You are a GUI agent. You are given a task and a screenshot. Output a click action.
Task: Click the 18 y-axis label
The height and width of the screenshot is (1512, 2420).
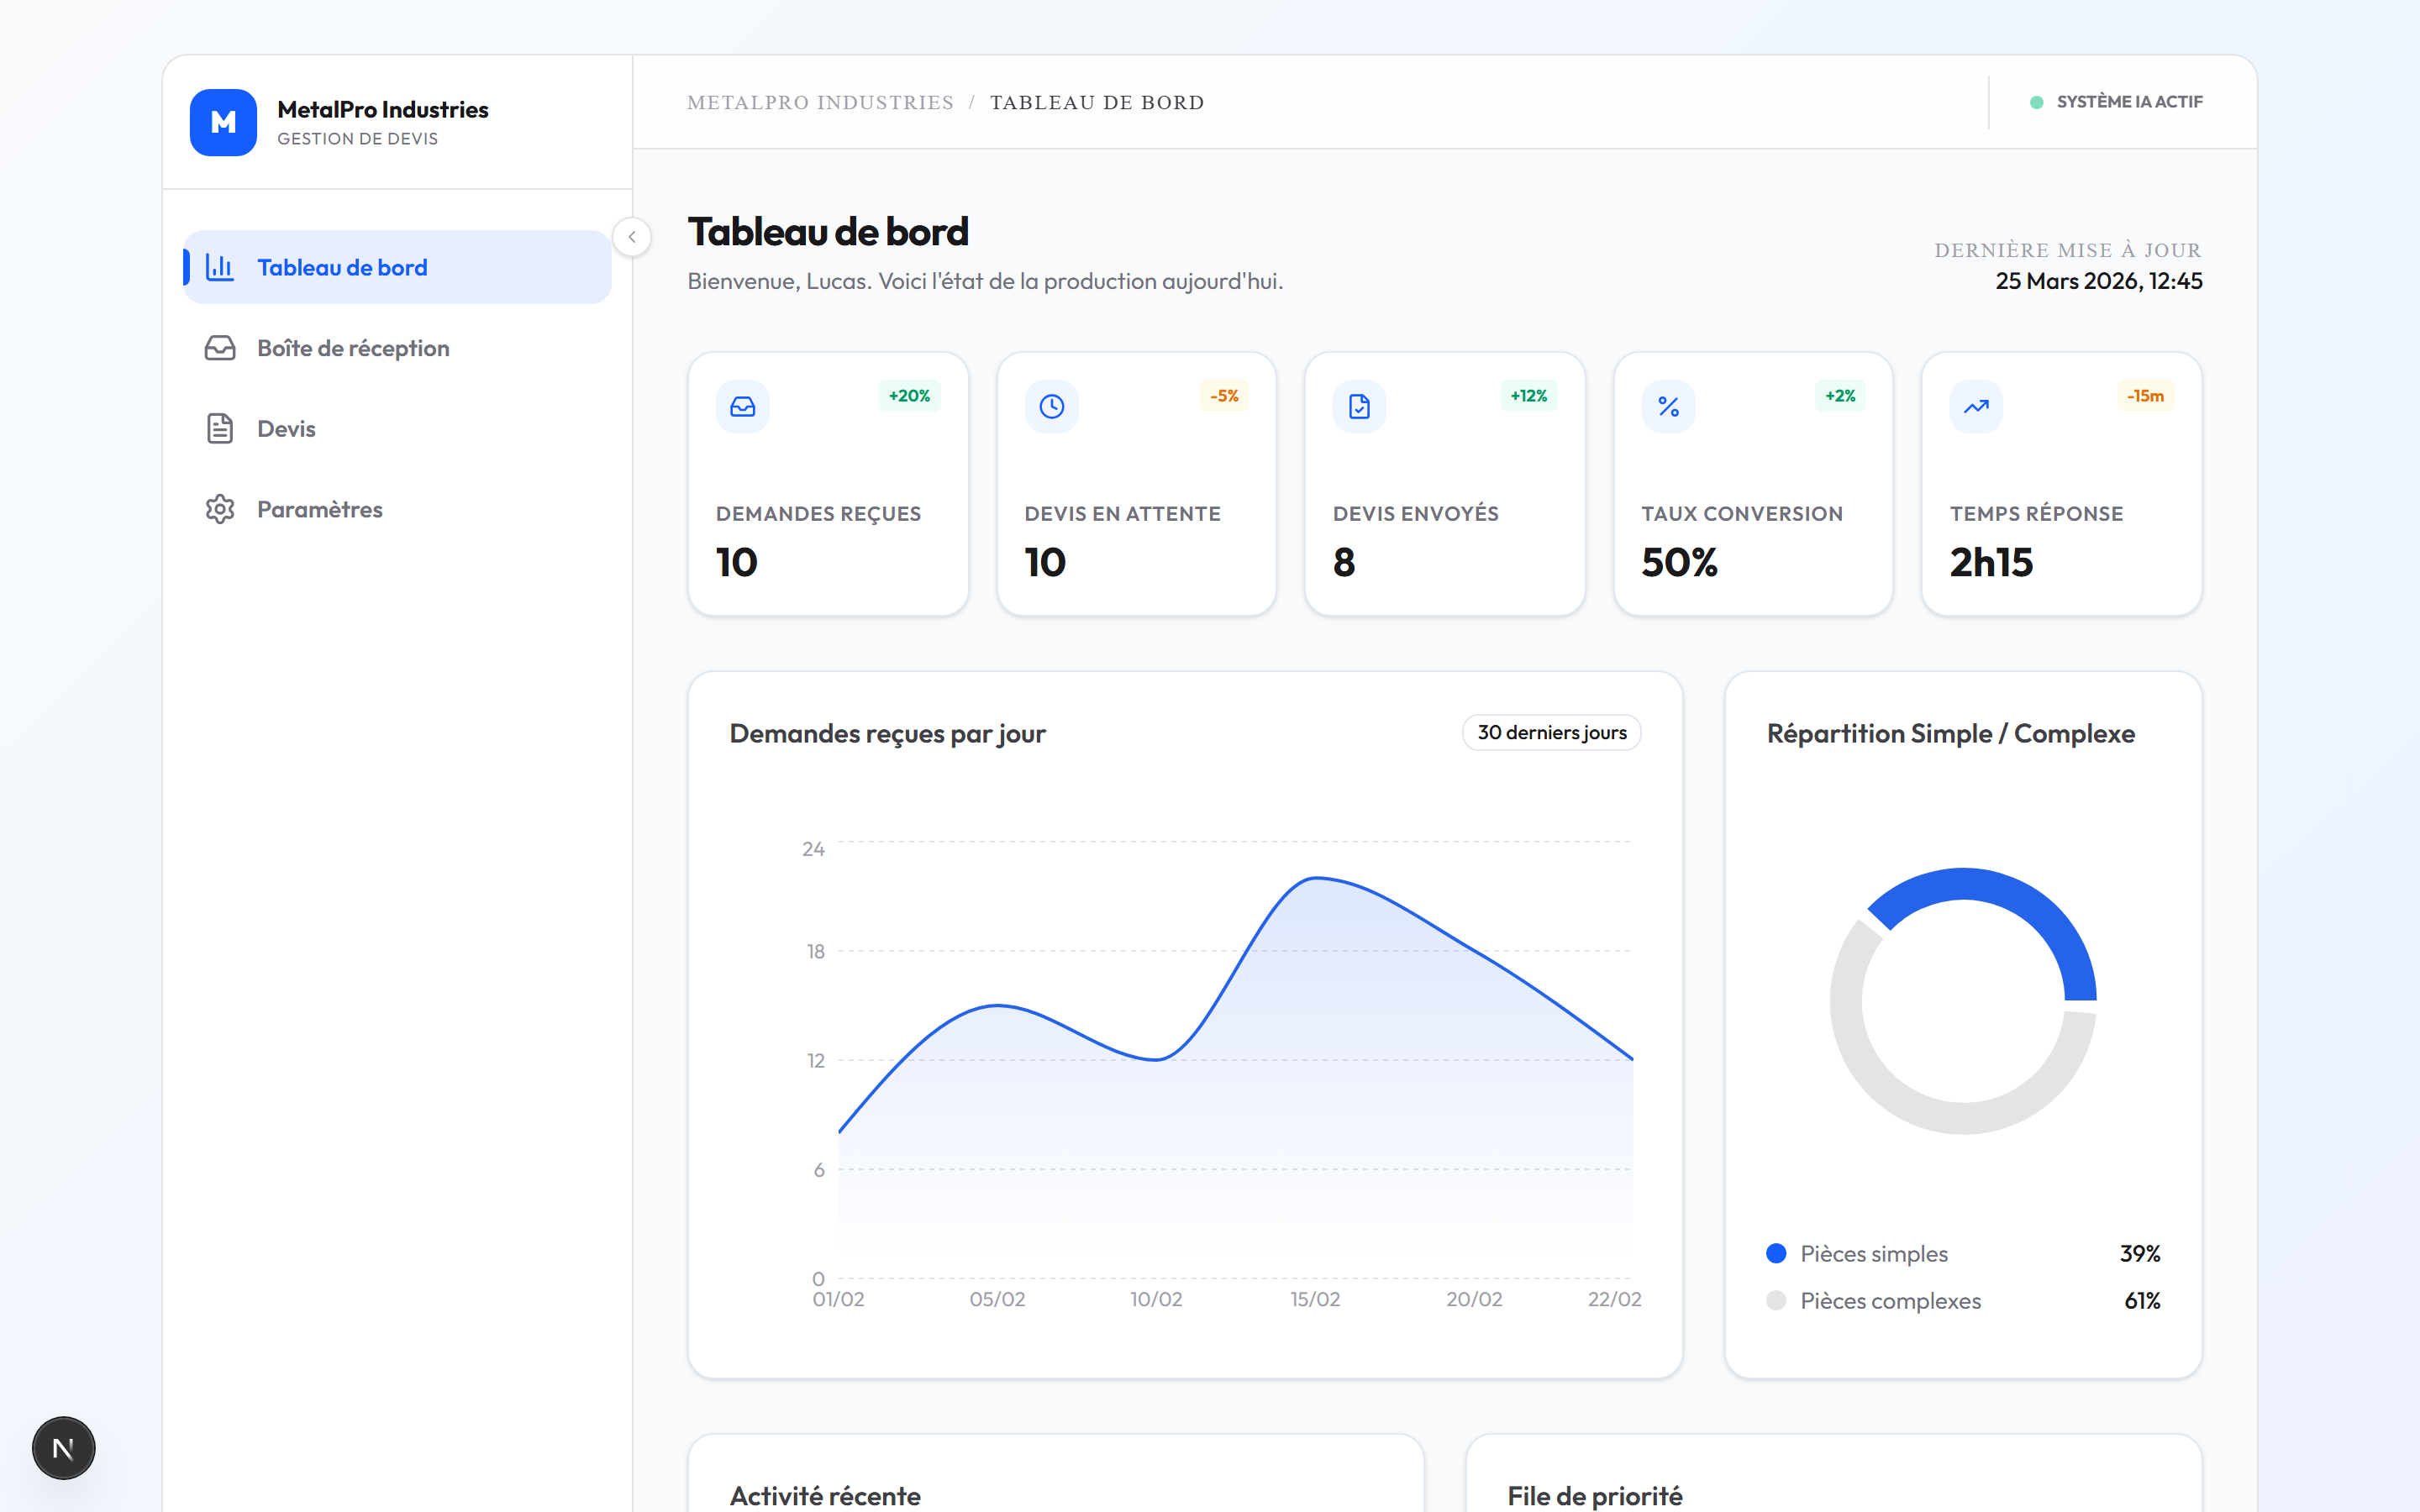coord(816,951)
